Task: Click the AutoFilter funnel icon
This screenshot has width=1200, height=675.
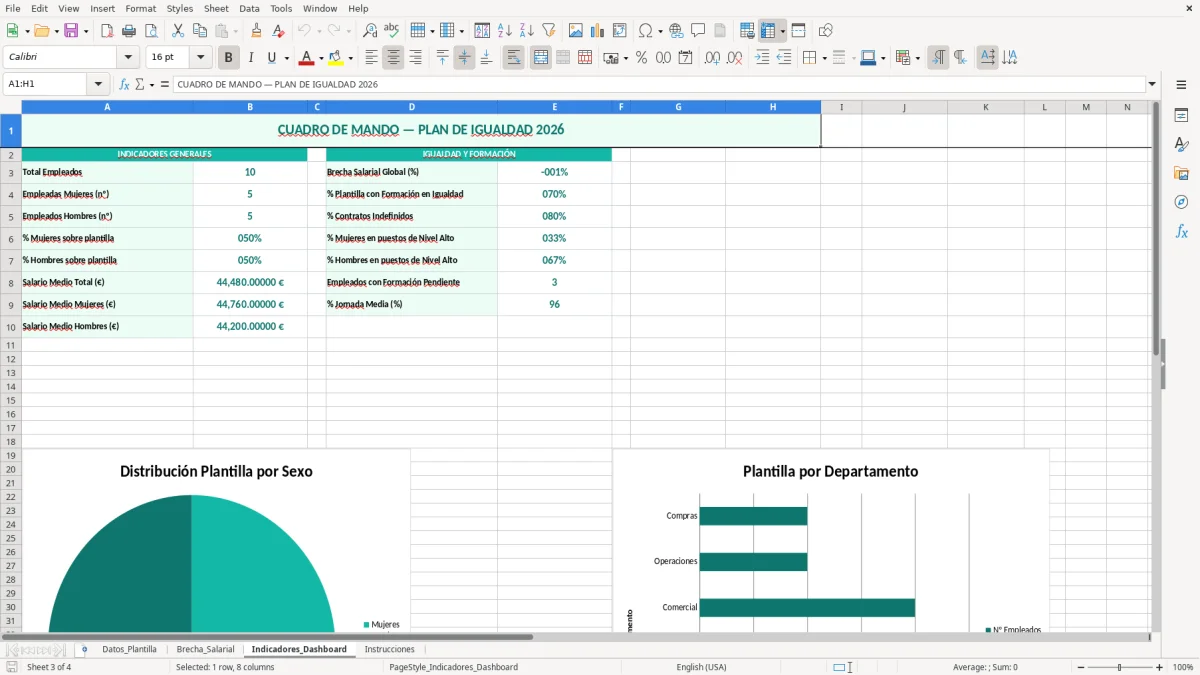Action: pyautogui.click(x=548, y=31)
